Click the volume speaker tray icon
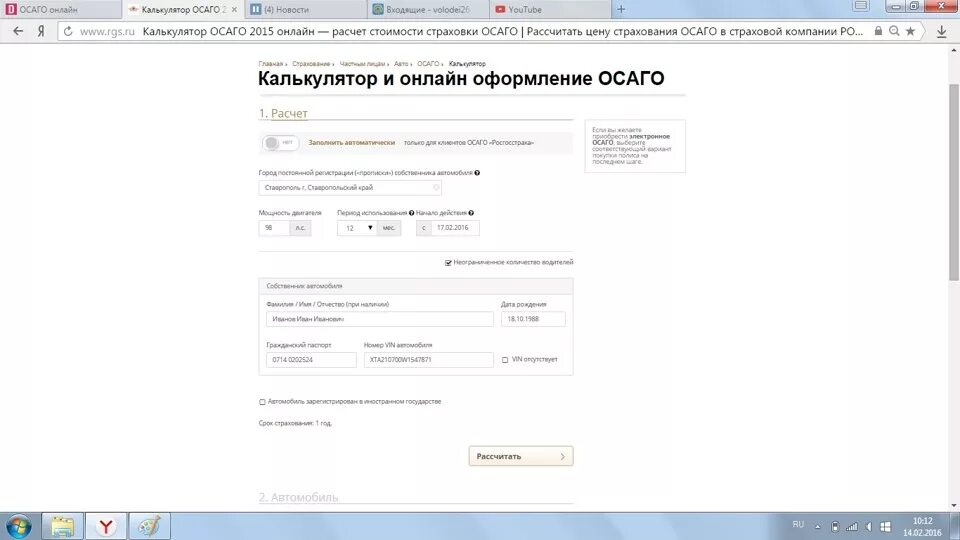 [868, 527]
